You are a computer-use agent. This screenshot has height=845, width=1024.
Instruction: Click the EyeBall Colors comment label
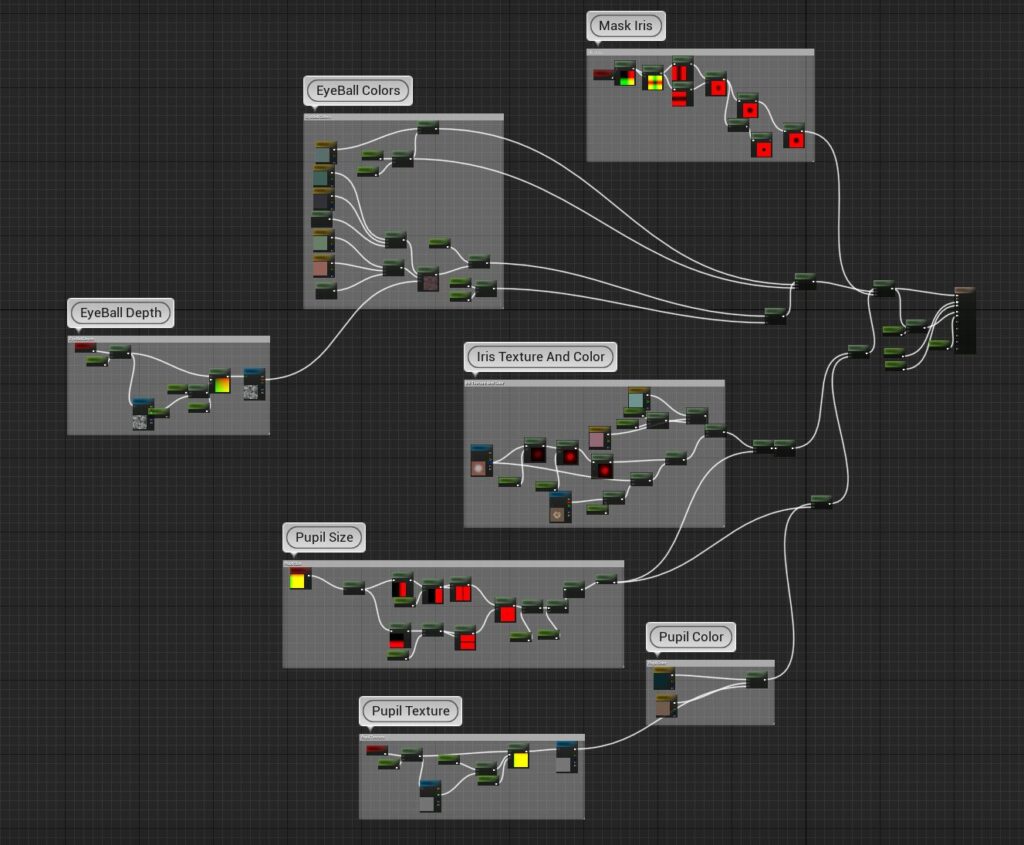coord(357,90)
